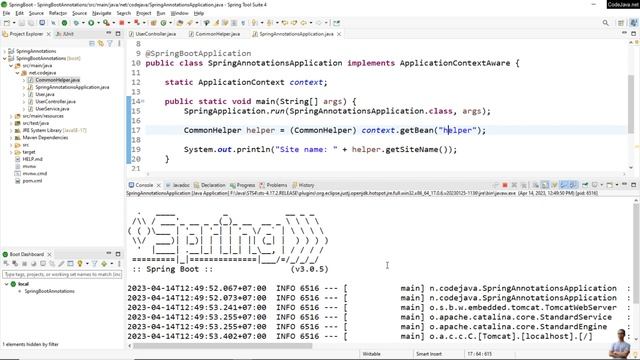Screen dimensions: 640x360
Task: Click the filter funnel icon in Boot Dashboard
Action: pyautogui.click(x=94, y=264)
